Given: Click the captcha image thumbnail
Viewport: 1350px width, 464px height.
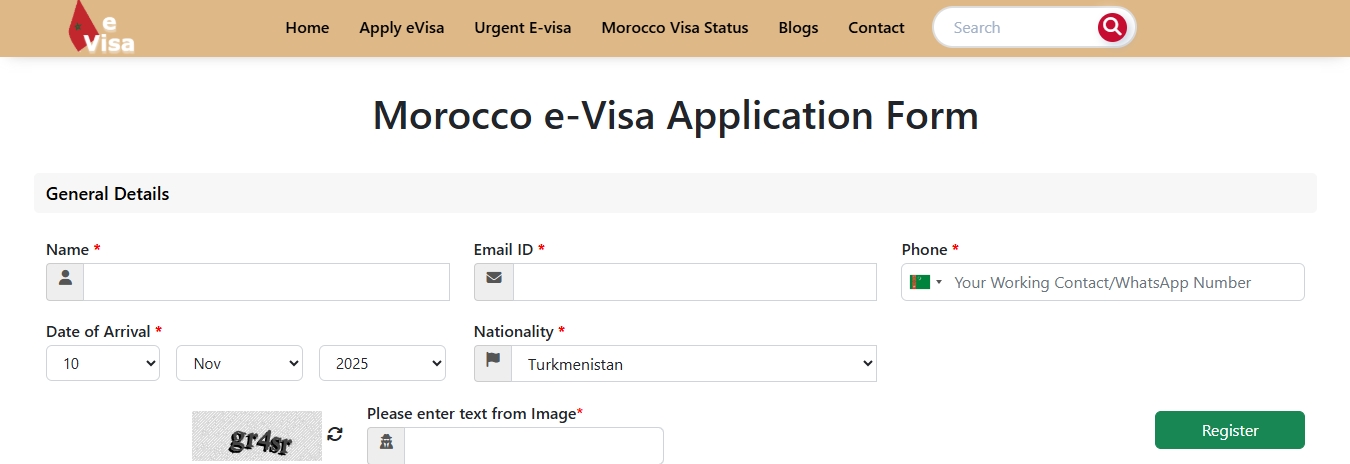Looking at the screenshot, I should point(257,436).
